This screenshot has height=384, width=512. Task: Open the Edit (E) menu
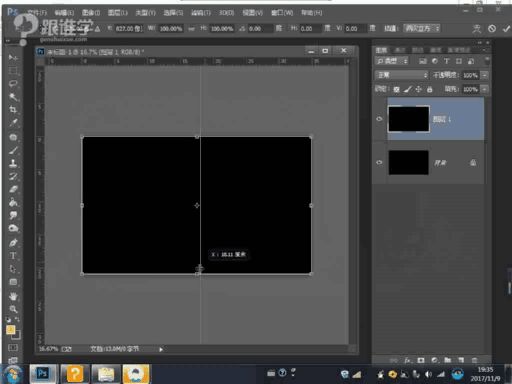tap(64, 13)
